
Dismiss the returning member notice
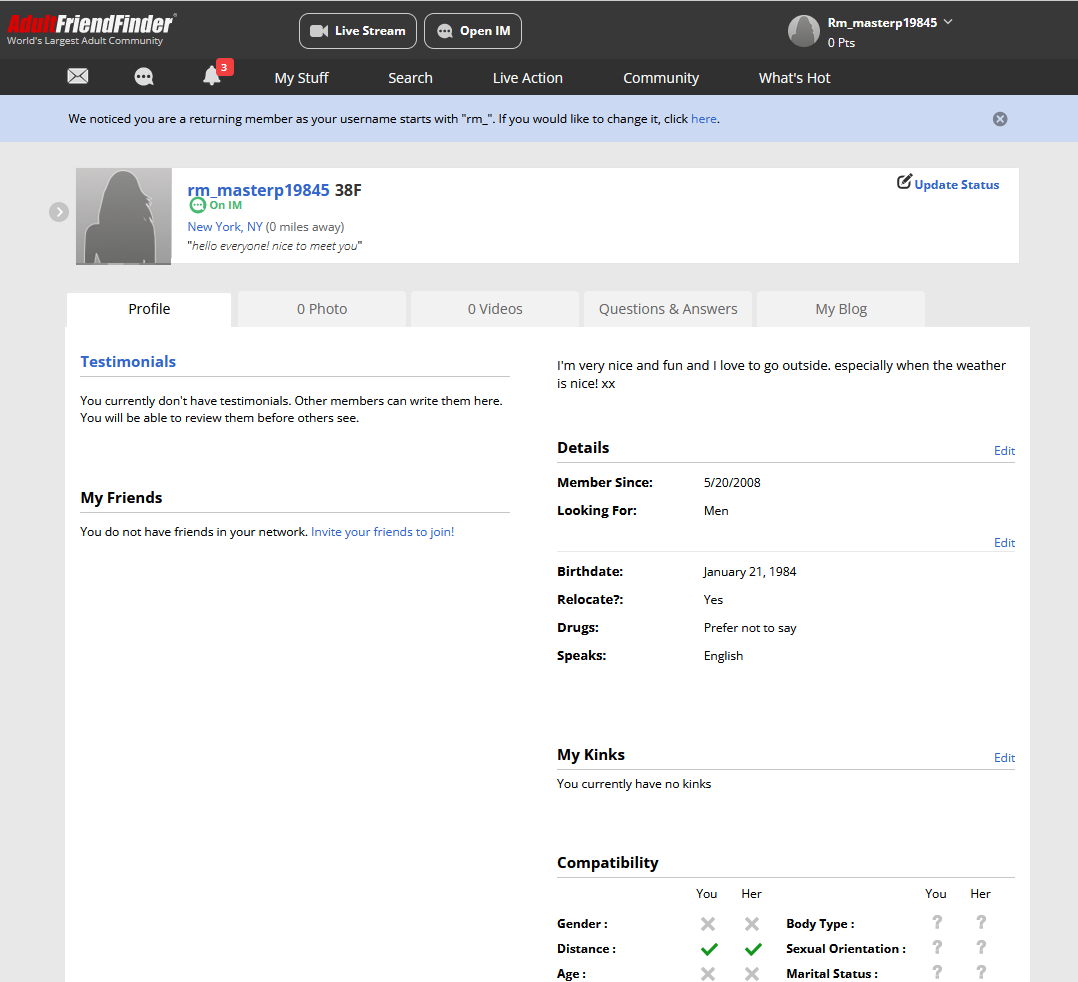1000,119
